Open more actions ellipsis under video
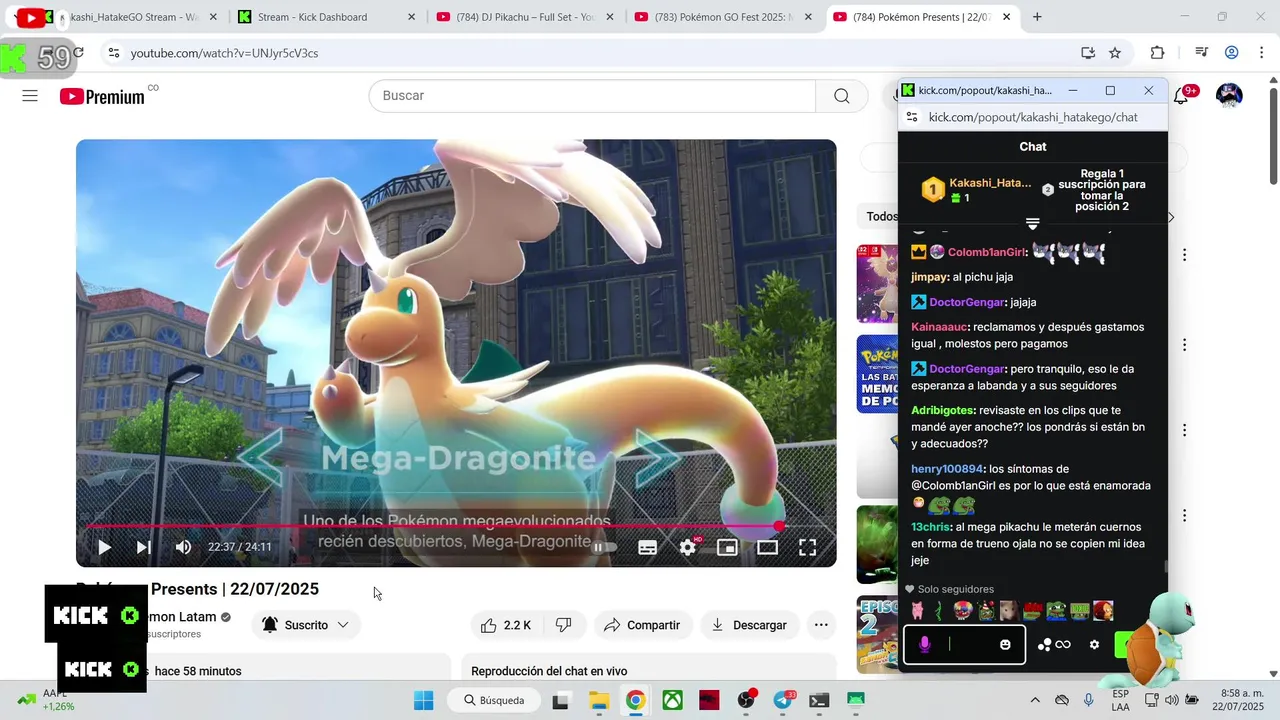Viewport: 1280px width, 720px height. point(821,625)
